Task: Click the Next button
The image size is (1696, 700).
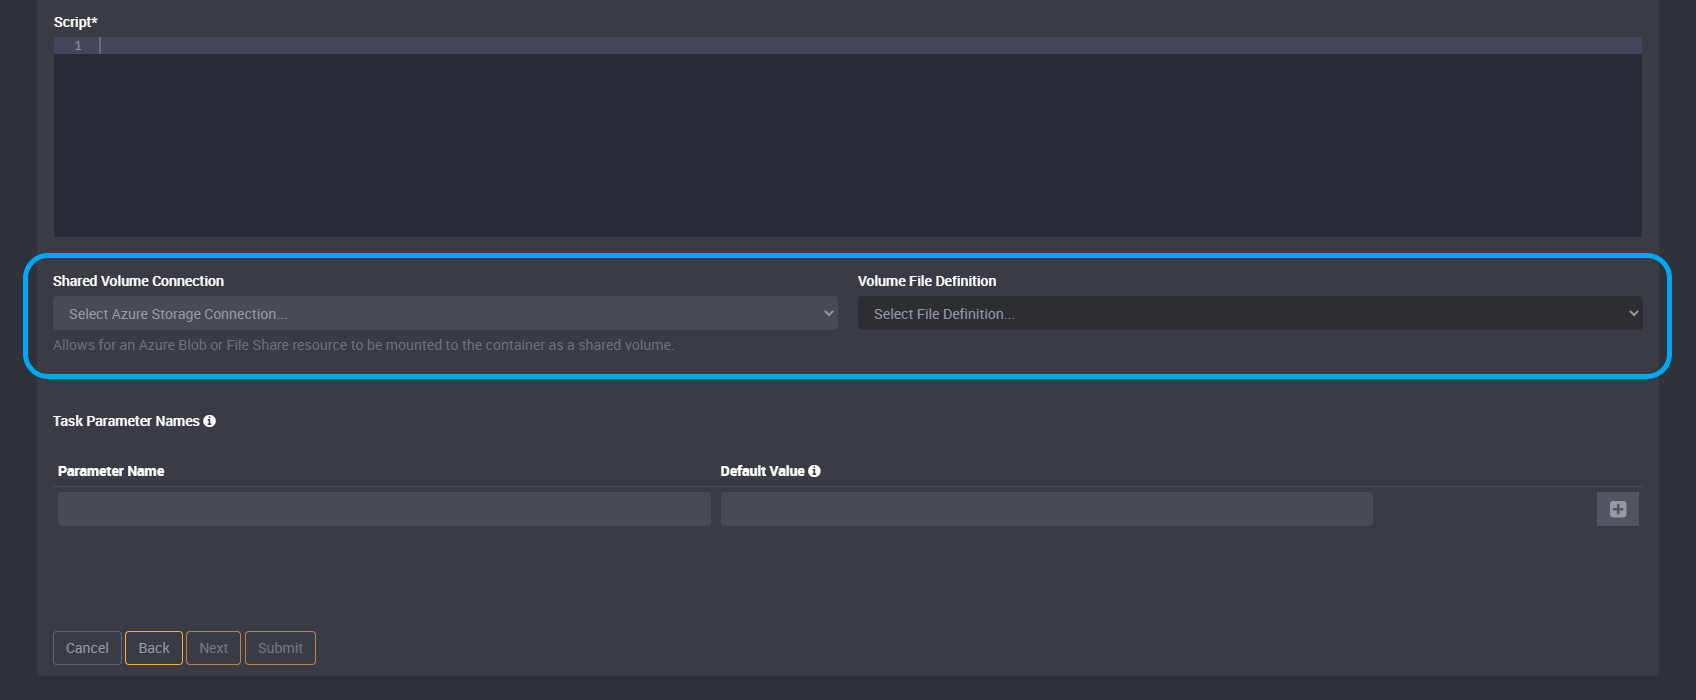Action: click(x=214, y=648)
